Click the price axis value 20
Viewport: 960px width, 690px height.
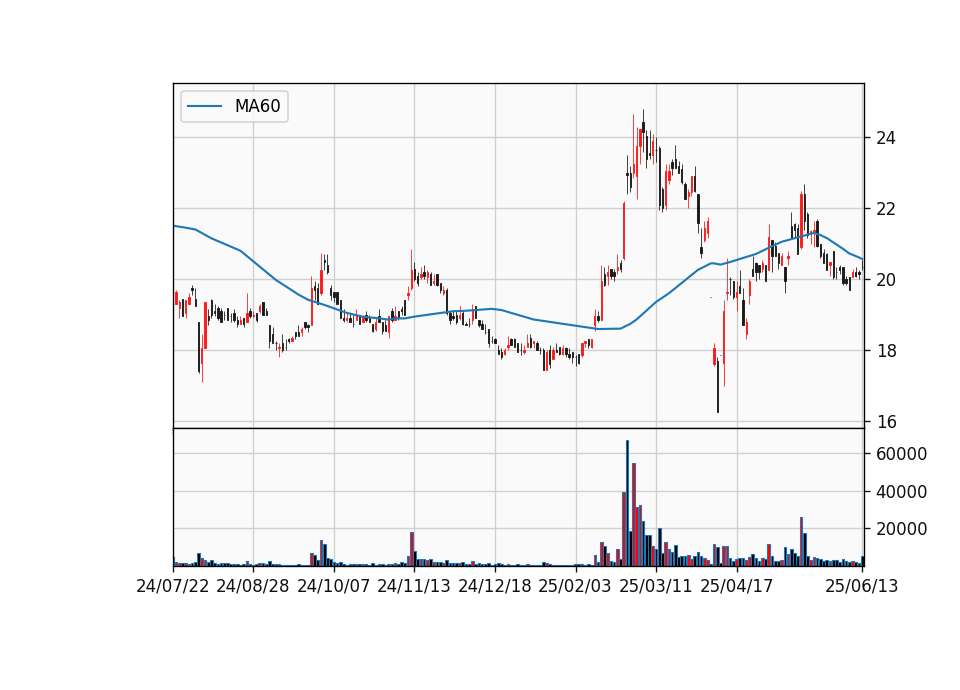885,280
